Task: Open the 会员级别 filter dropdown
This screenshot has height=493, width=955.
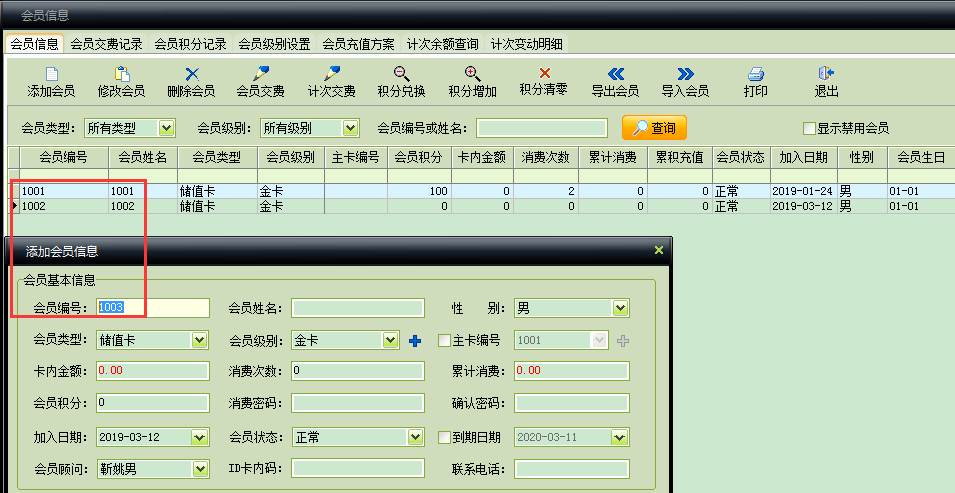Action: pyautogui.click(x=350, y=128)
